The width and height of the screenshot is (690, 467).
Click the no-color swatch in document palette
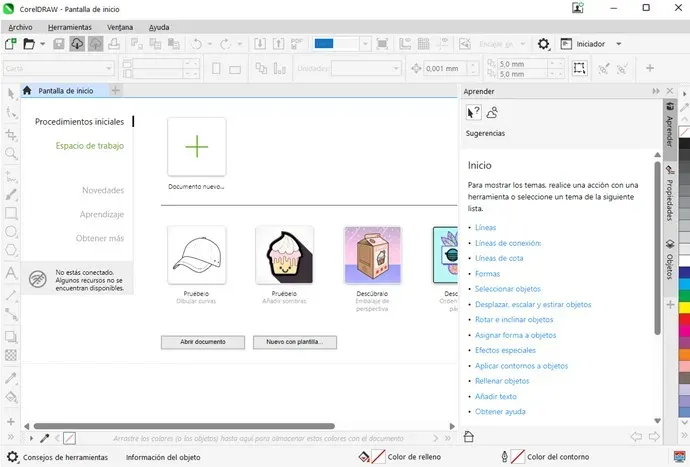(69, 438)
